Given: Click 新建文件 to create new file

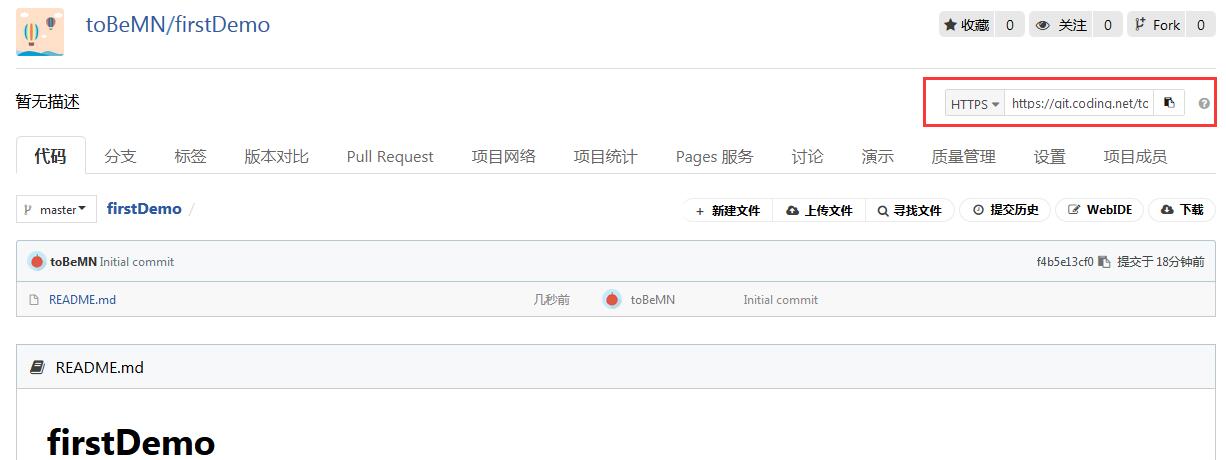Looking at the screenshot, I should pyautogui.click(x=727, y=210).
